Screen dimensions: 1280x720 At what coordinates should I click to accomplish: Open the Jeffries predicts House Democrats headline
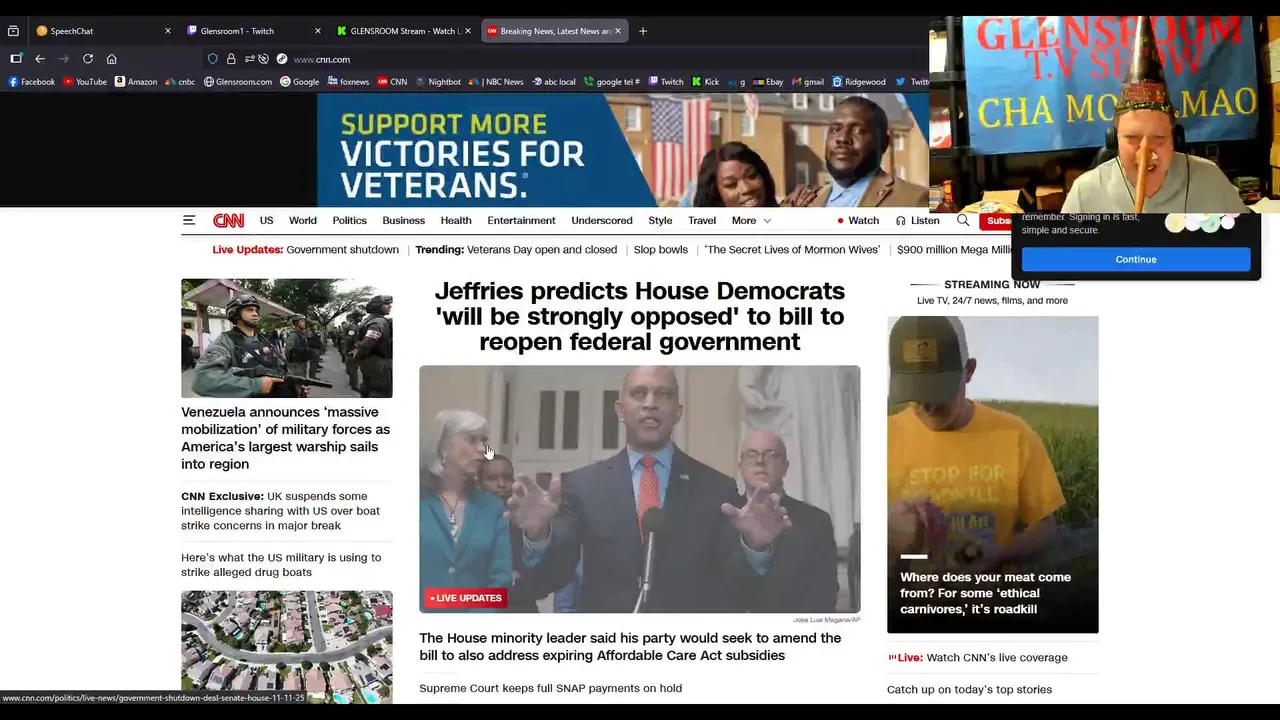click(640, 316)
